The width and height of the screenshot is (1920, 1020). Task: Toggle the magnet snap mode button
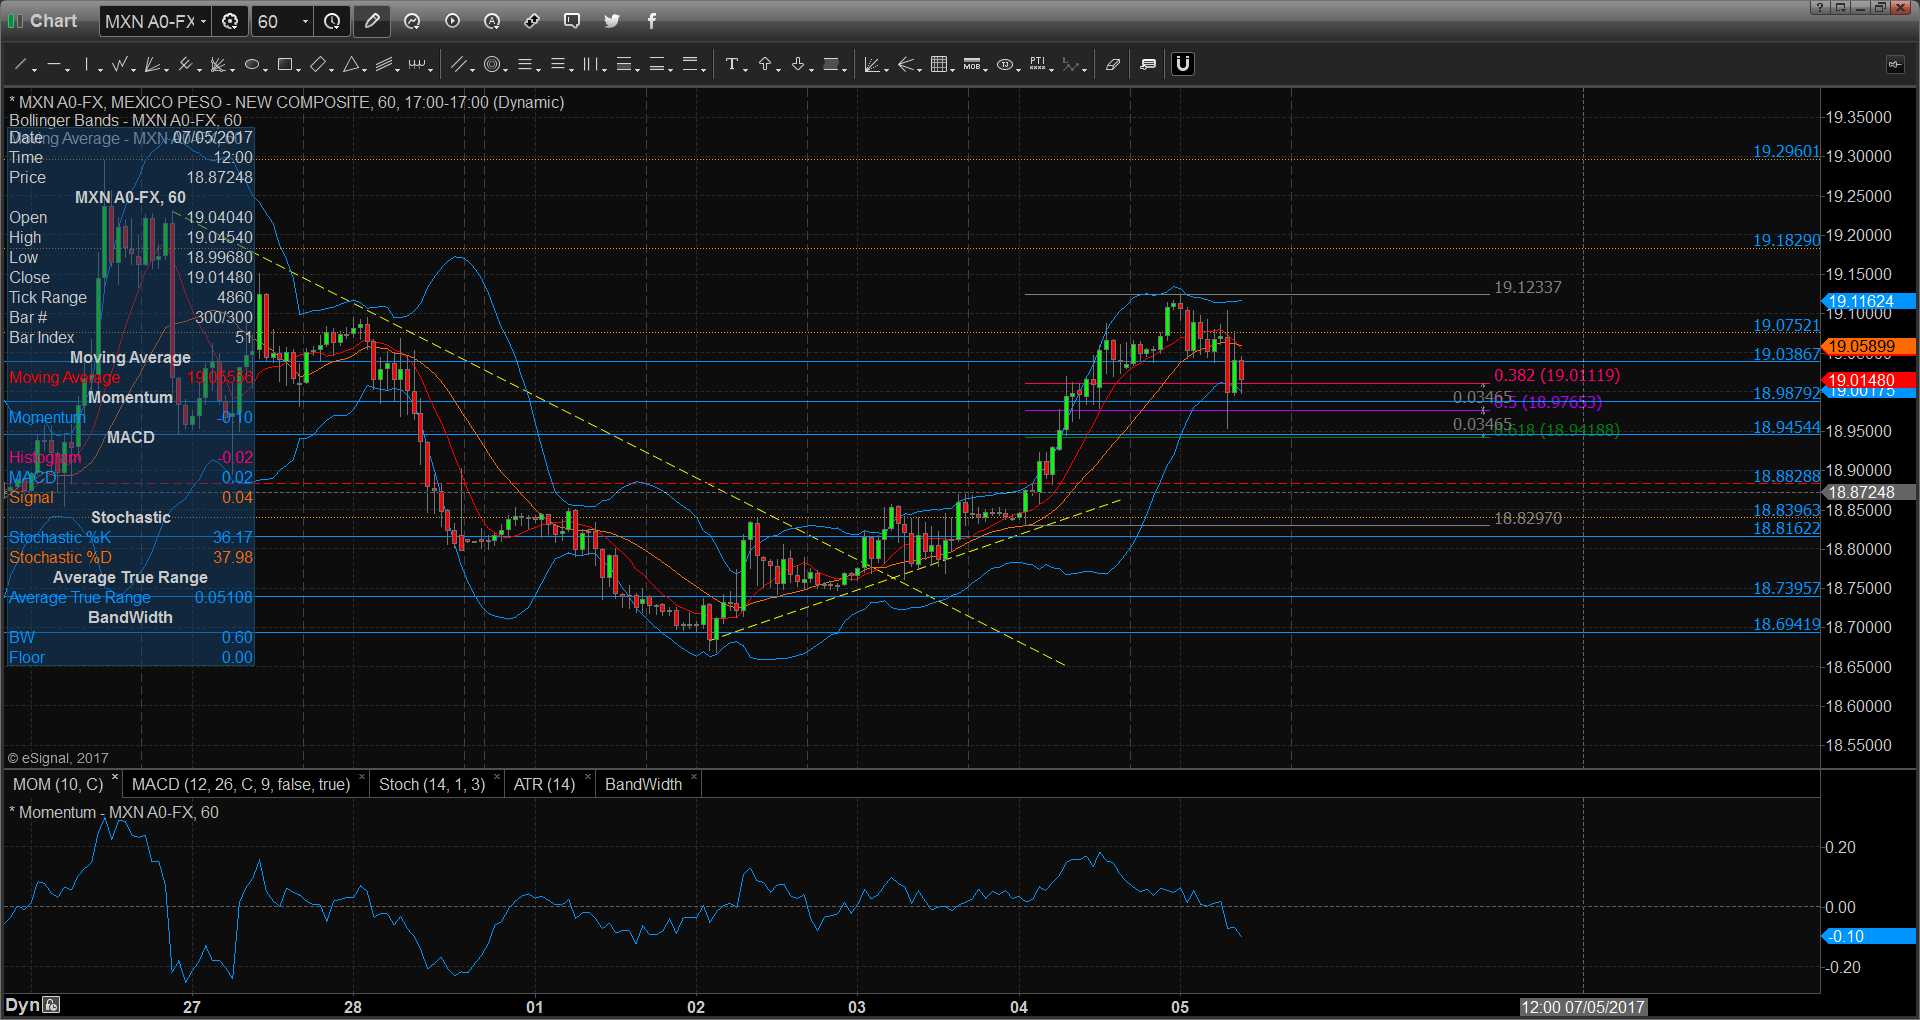coord(1183,64)
